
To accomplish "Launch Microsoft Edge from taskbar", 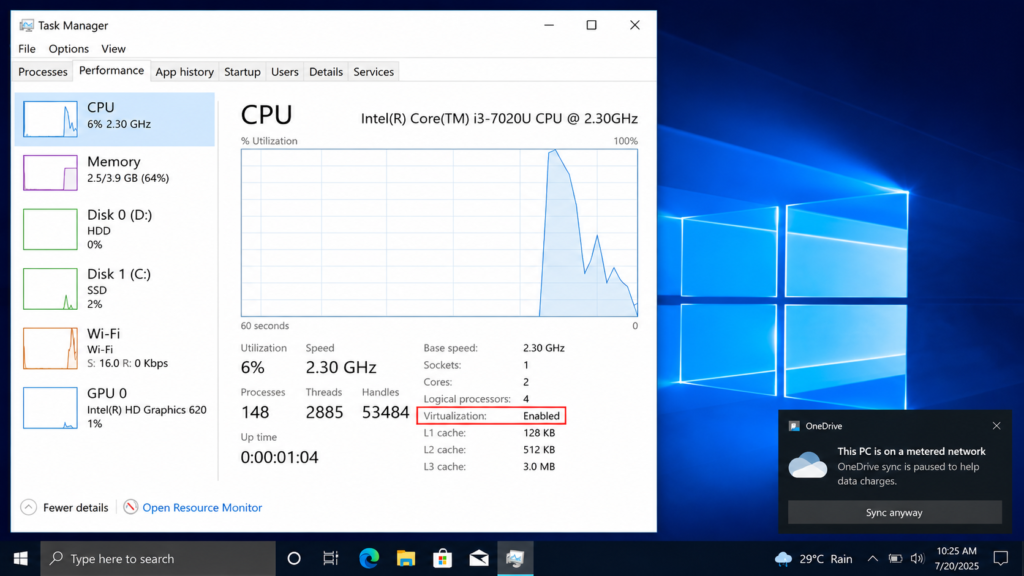I will point(369,558).
